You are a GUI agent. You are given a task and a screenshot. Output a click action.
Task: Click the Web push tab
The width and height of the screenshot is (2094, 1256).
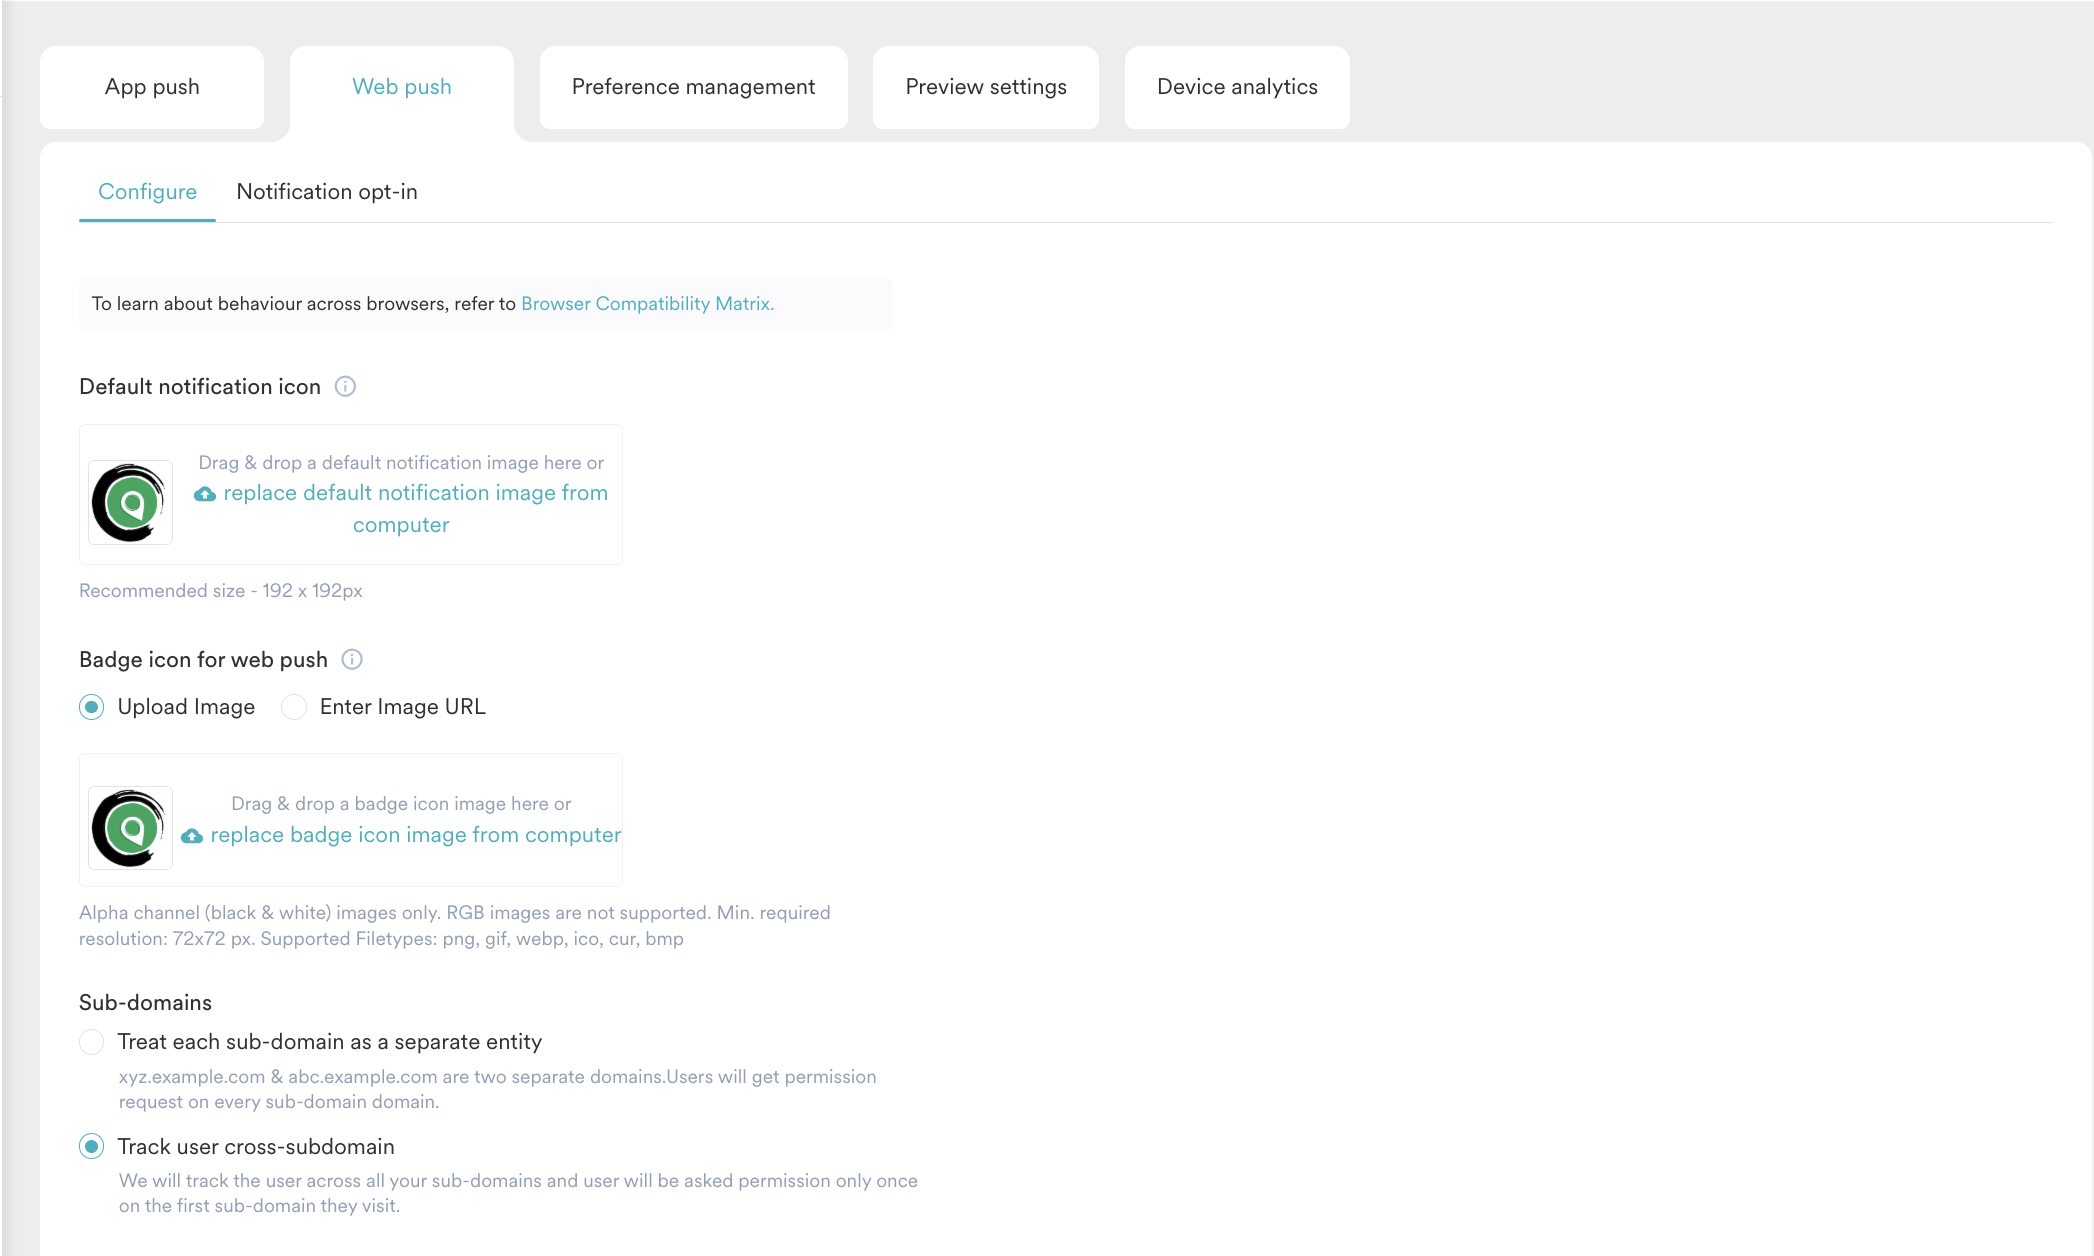pos(402,87)
